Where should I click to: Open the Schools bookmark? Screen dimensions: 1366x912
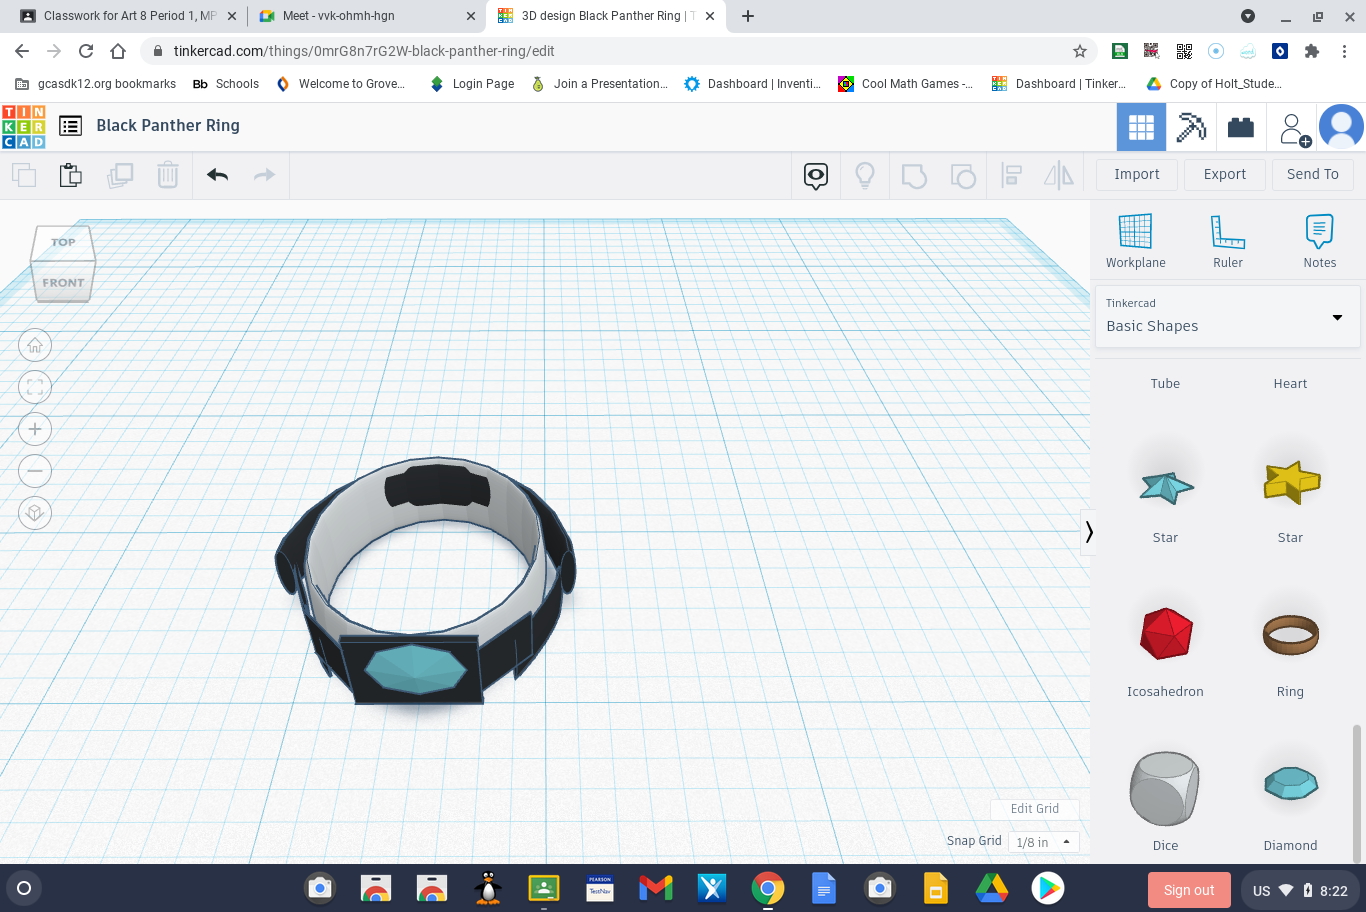(226, 84)
